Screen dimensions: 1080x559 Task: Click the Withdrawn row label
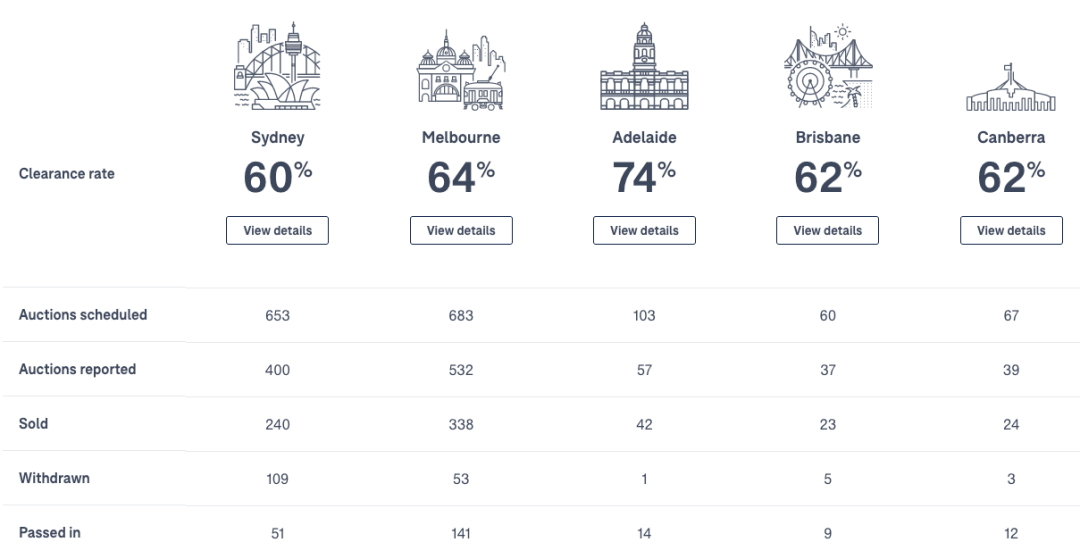54,478
